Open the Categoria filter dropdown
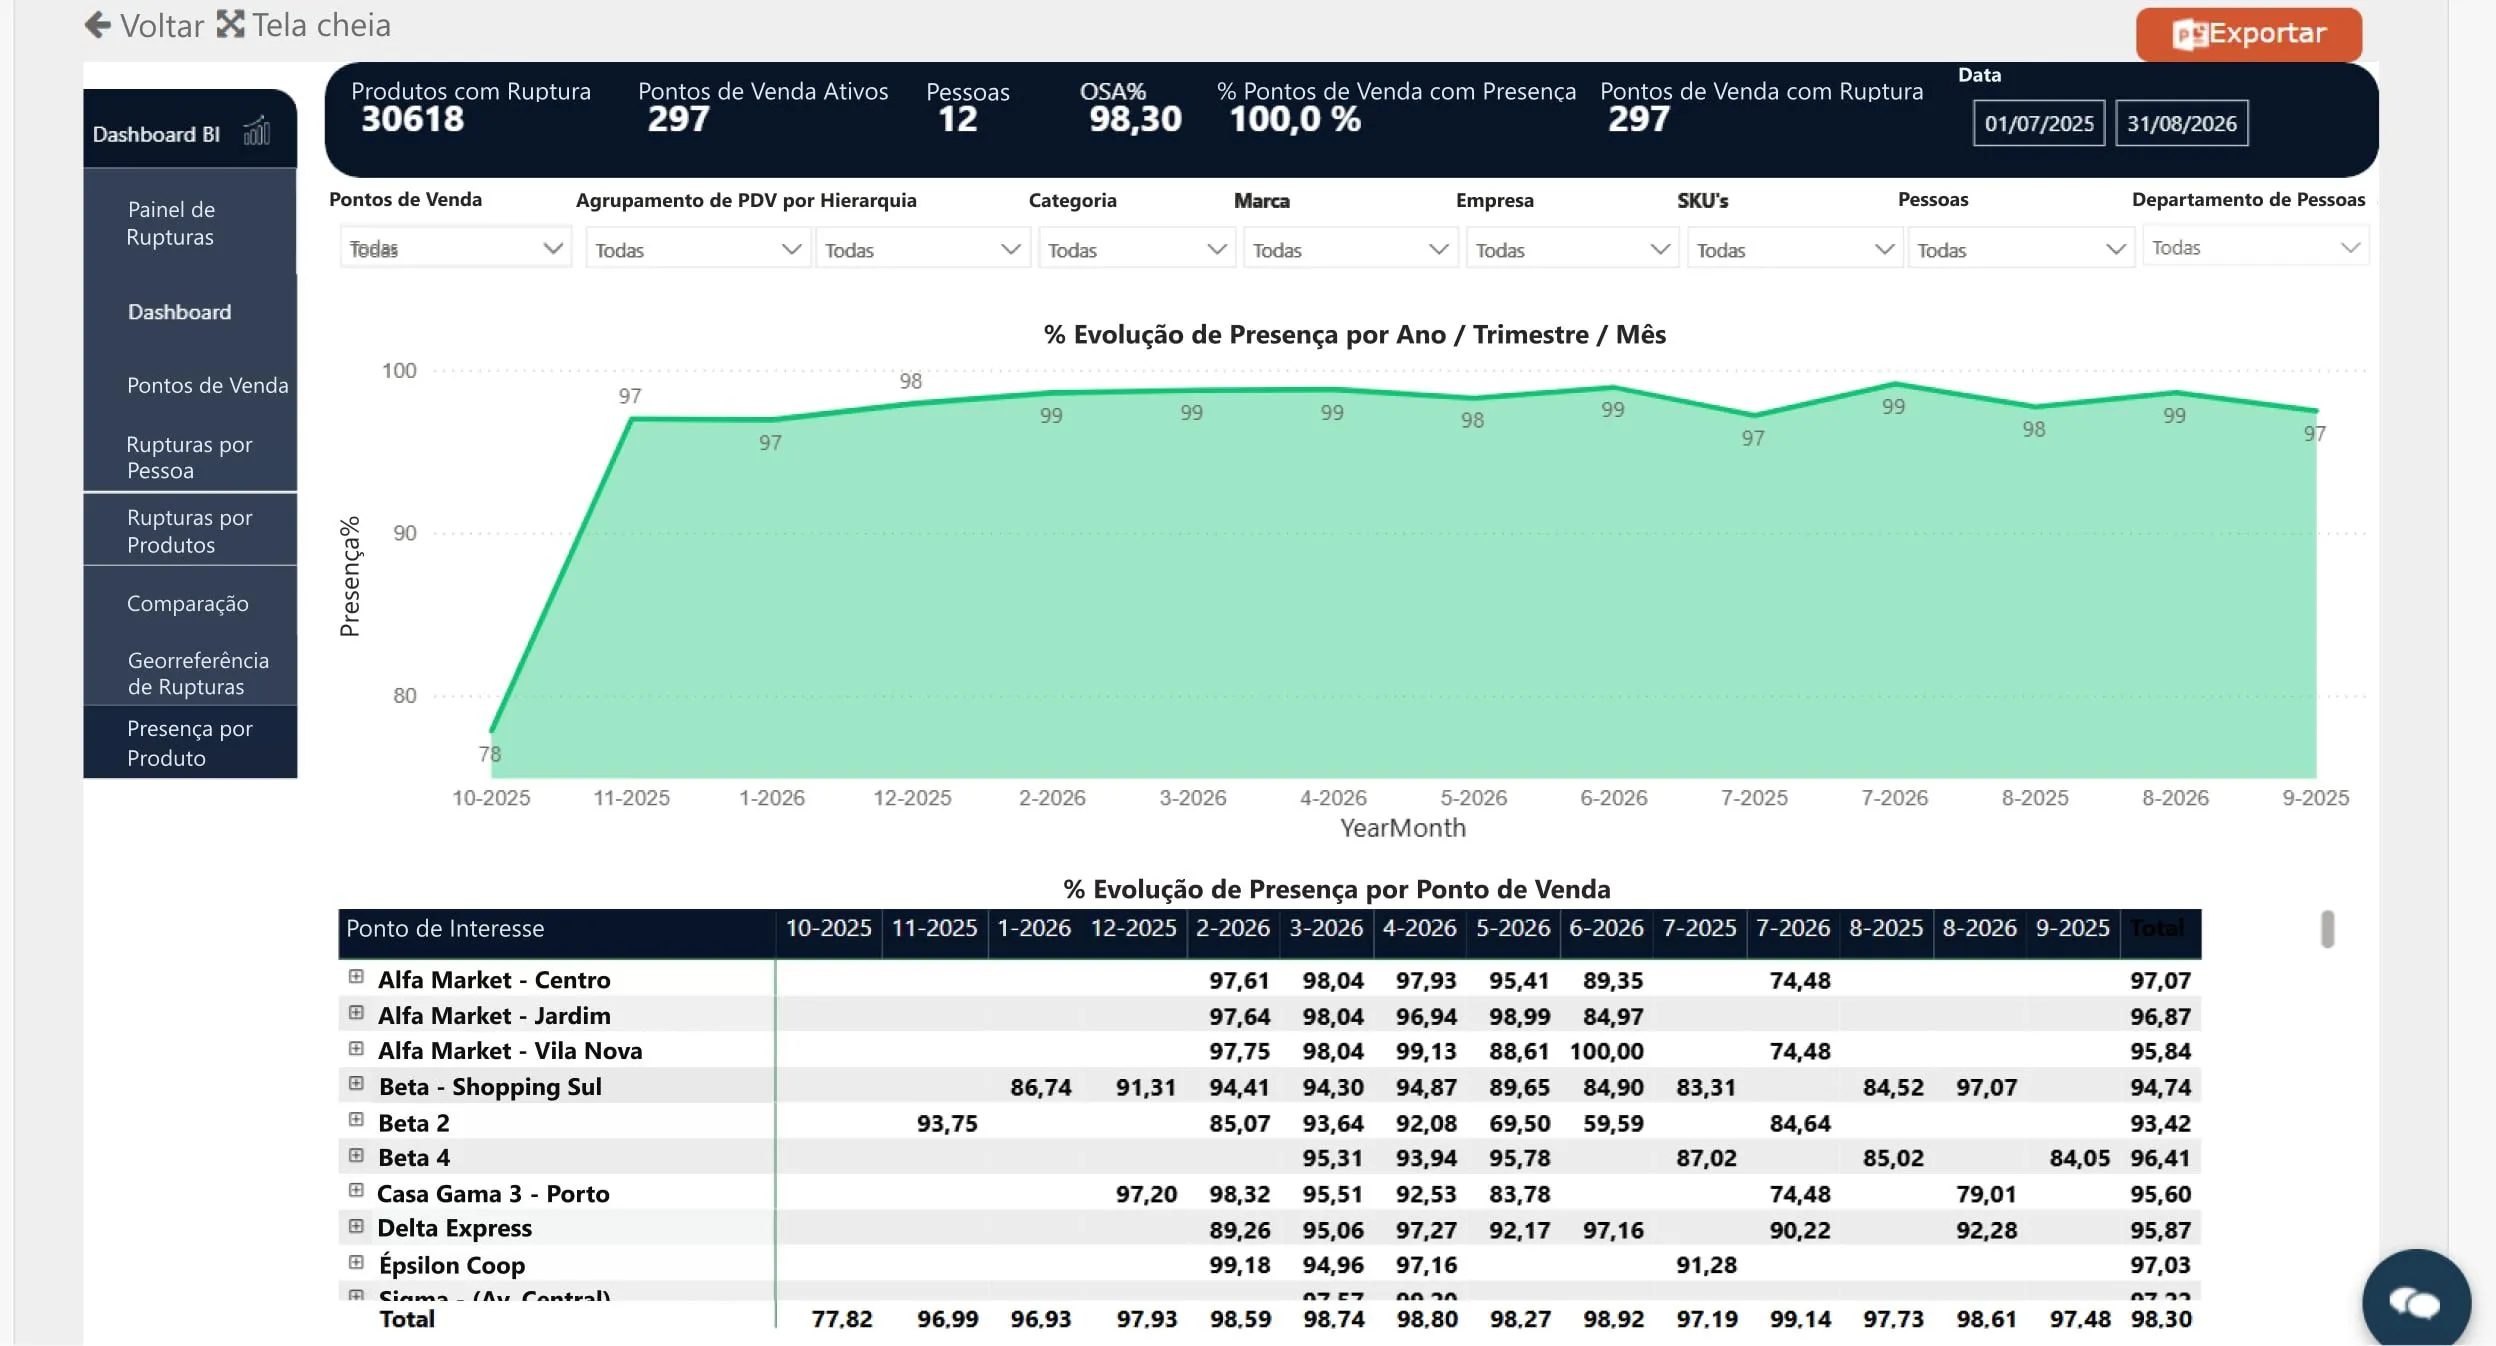 click(x=1137, y=249)
